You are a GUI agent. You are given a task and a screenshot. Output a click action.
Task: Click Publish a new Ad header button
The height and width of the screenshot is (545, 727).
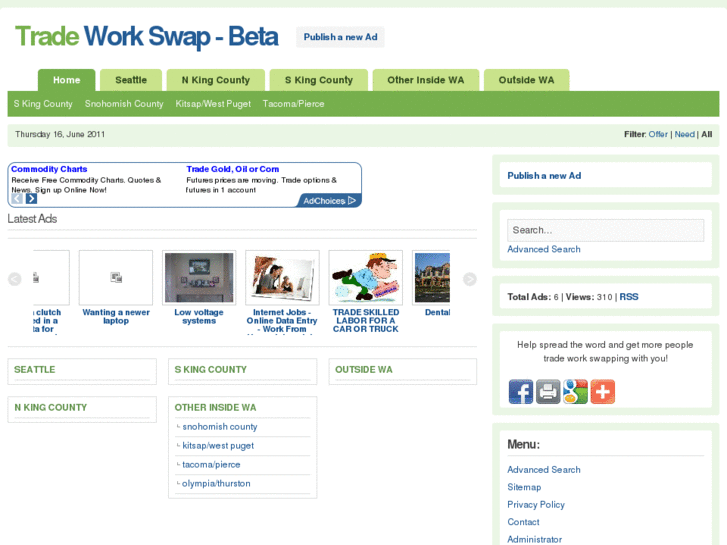[x=340, y=37]
